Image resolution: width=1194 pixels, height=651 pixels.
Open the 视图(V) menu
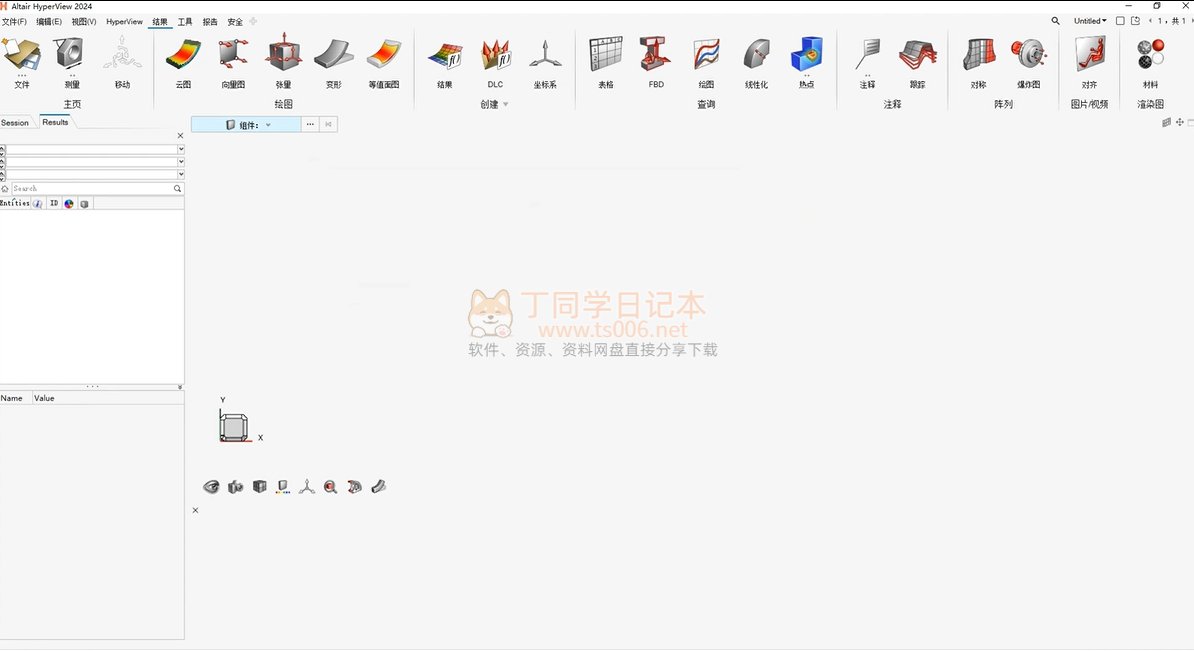(x=84, y=21)
